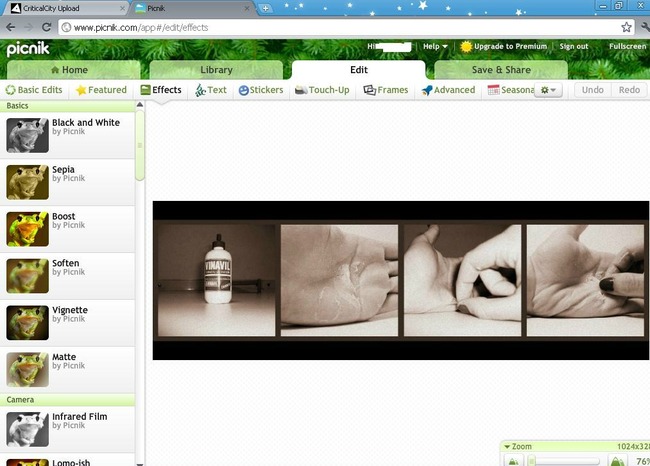
Task: Click the zoom out mountain icon
Action: 513,461
